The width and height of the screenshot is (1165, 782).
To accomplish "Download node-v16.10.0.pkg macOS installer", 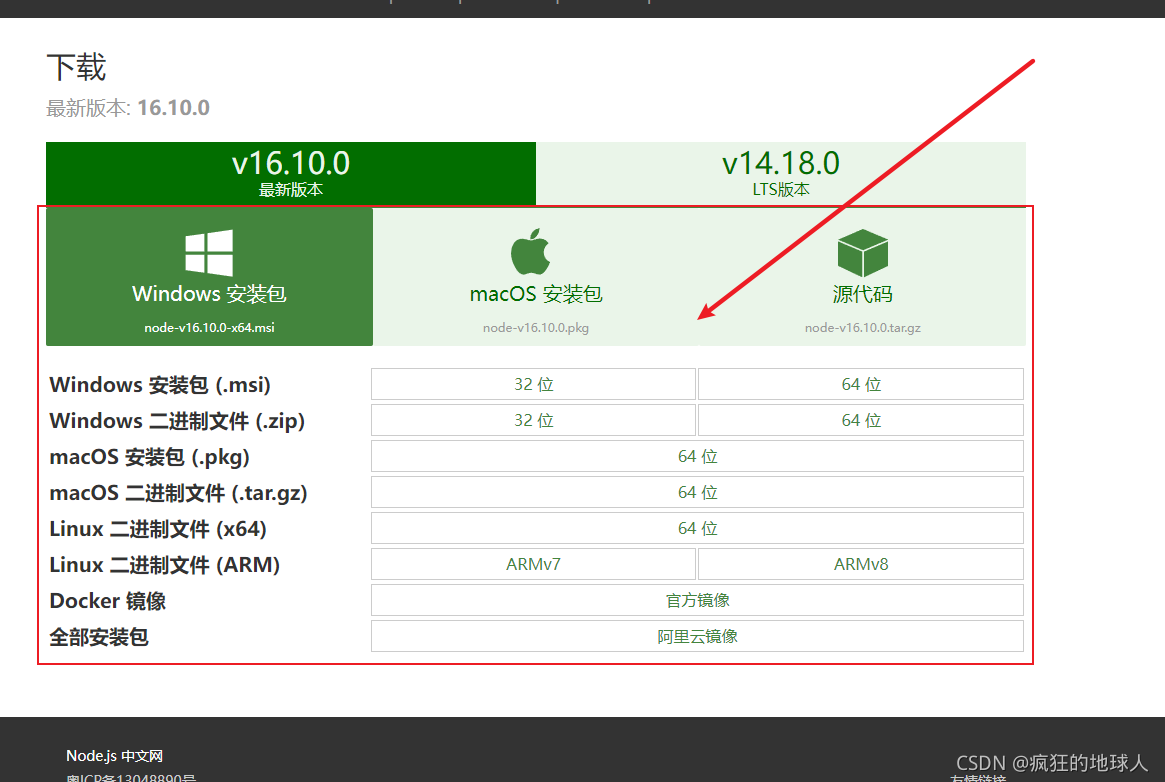I will point(536,276).
